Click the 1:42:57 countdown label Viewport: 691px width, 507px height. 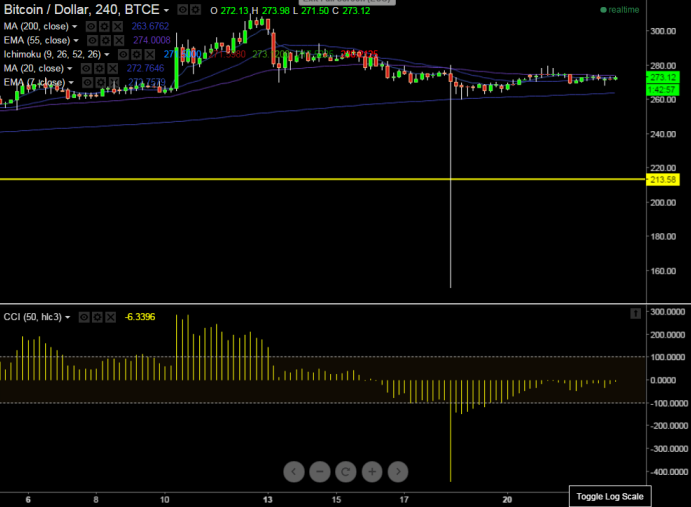[663, 90]
